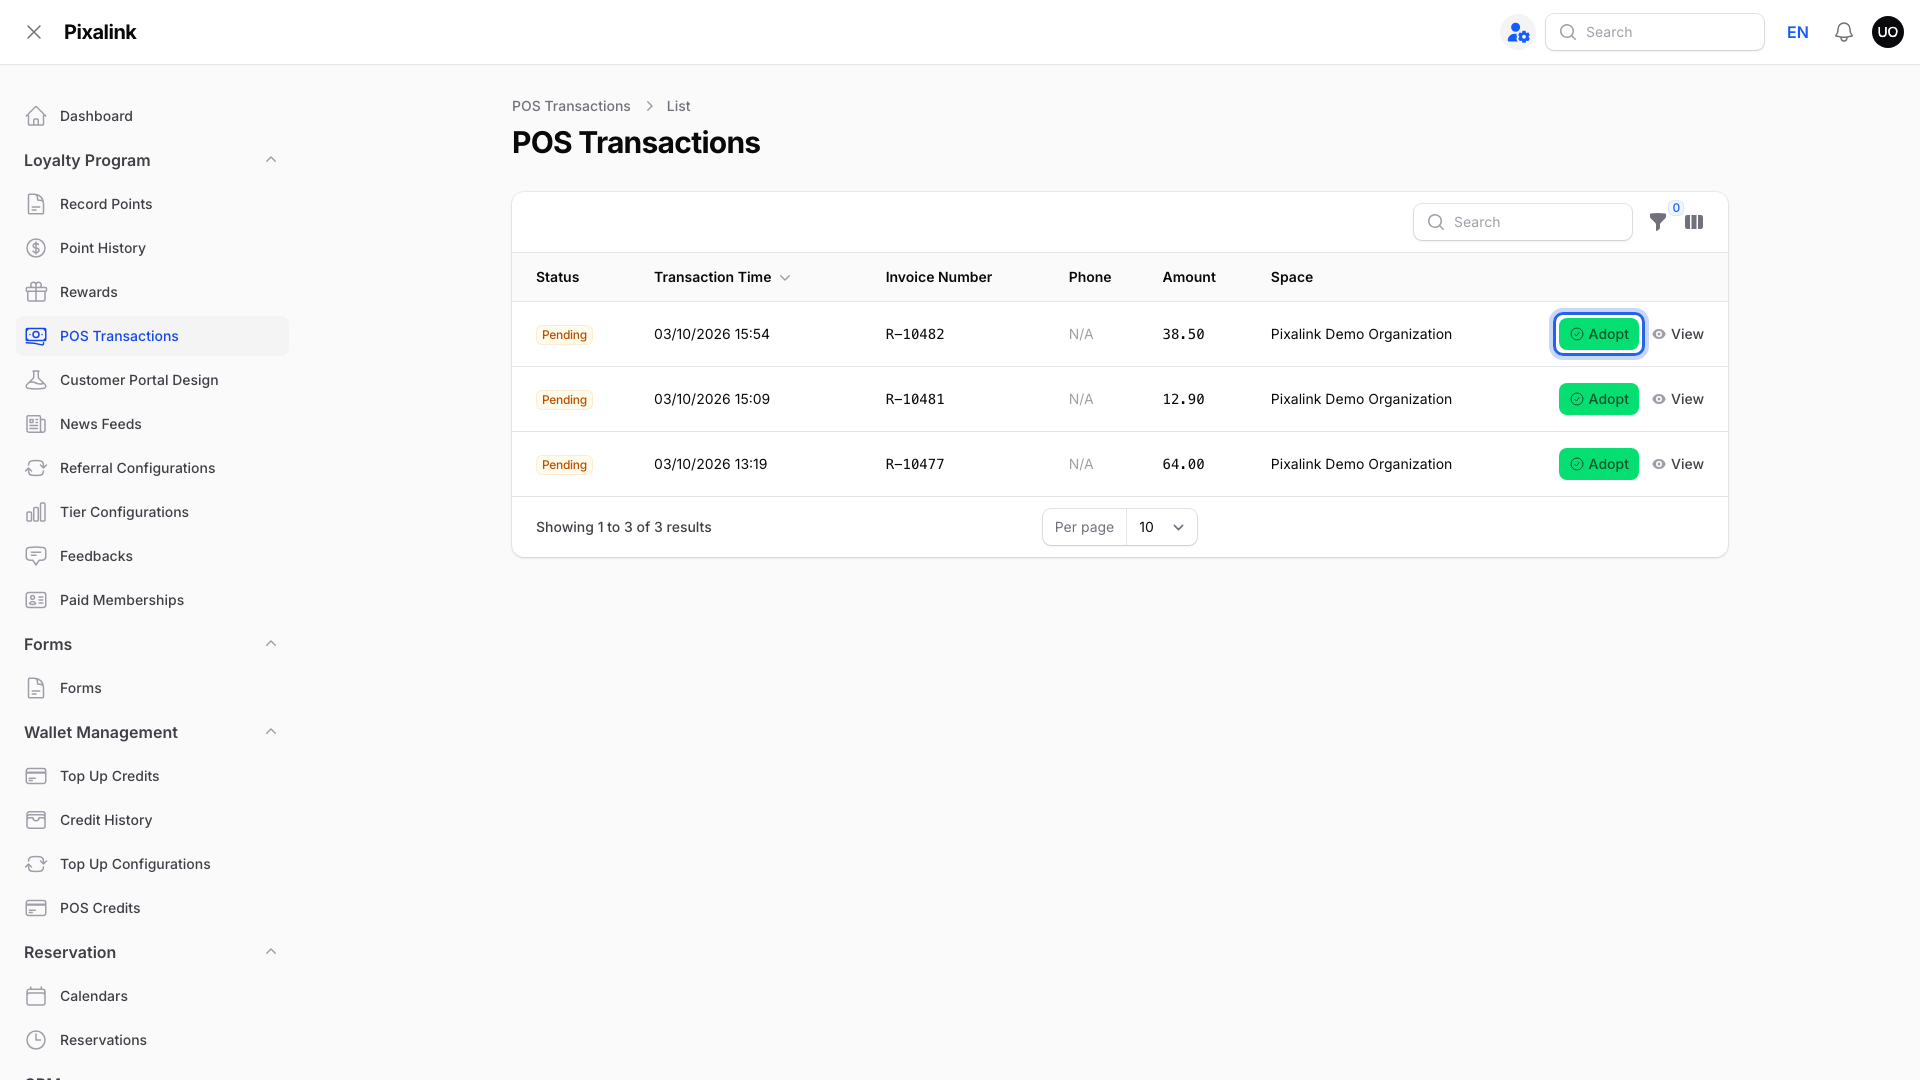
Task: Switch language with EN button
Action: [x=1797, y=32]
